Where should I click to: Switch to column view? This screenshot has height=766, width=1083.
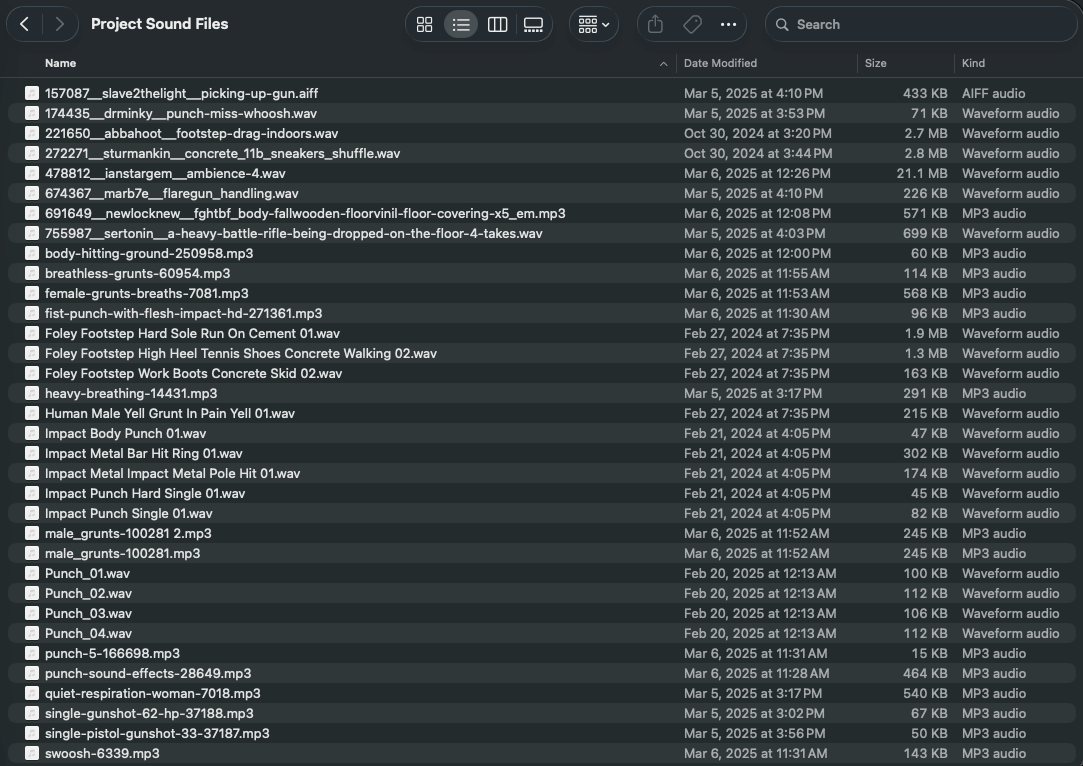[497, 25]
